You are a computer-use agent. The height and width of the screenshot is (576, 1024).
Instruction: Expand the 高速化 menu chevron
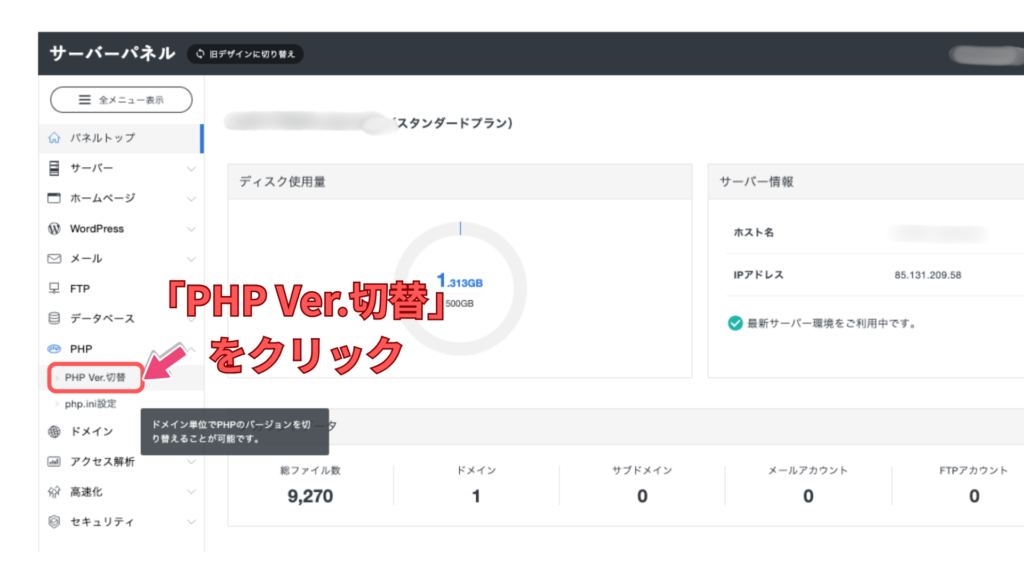coord(191,492)
